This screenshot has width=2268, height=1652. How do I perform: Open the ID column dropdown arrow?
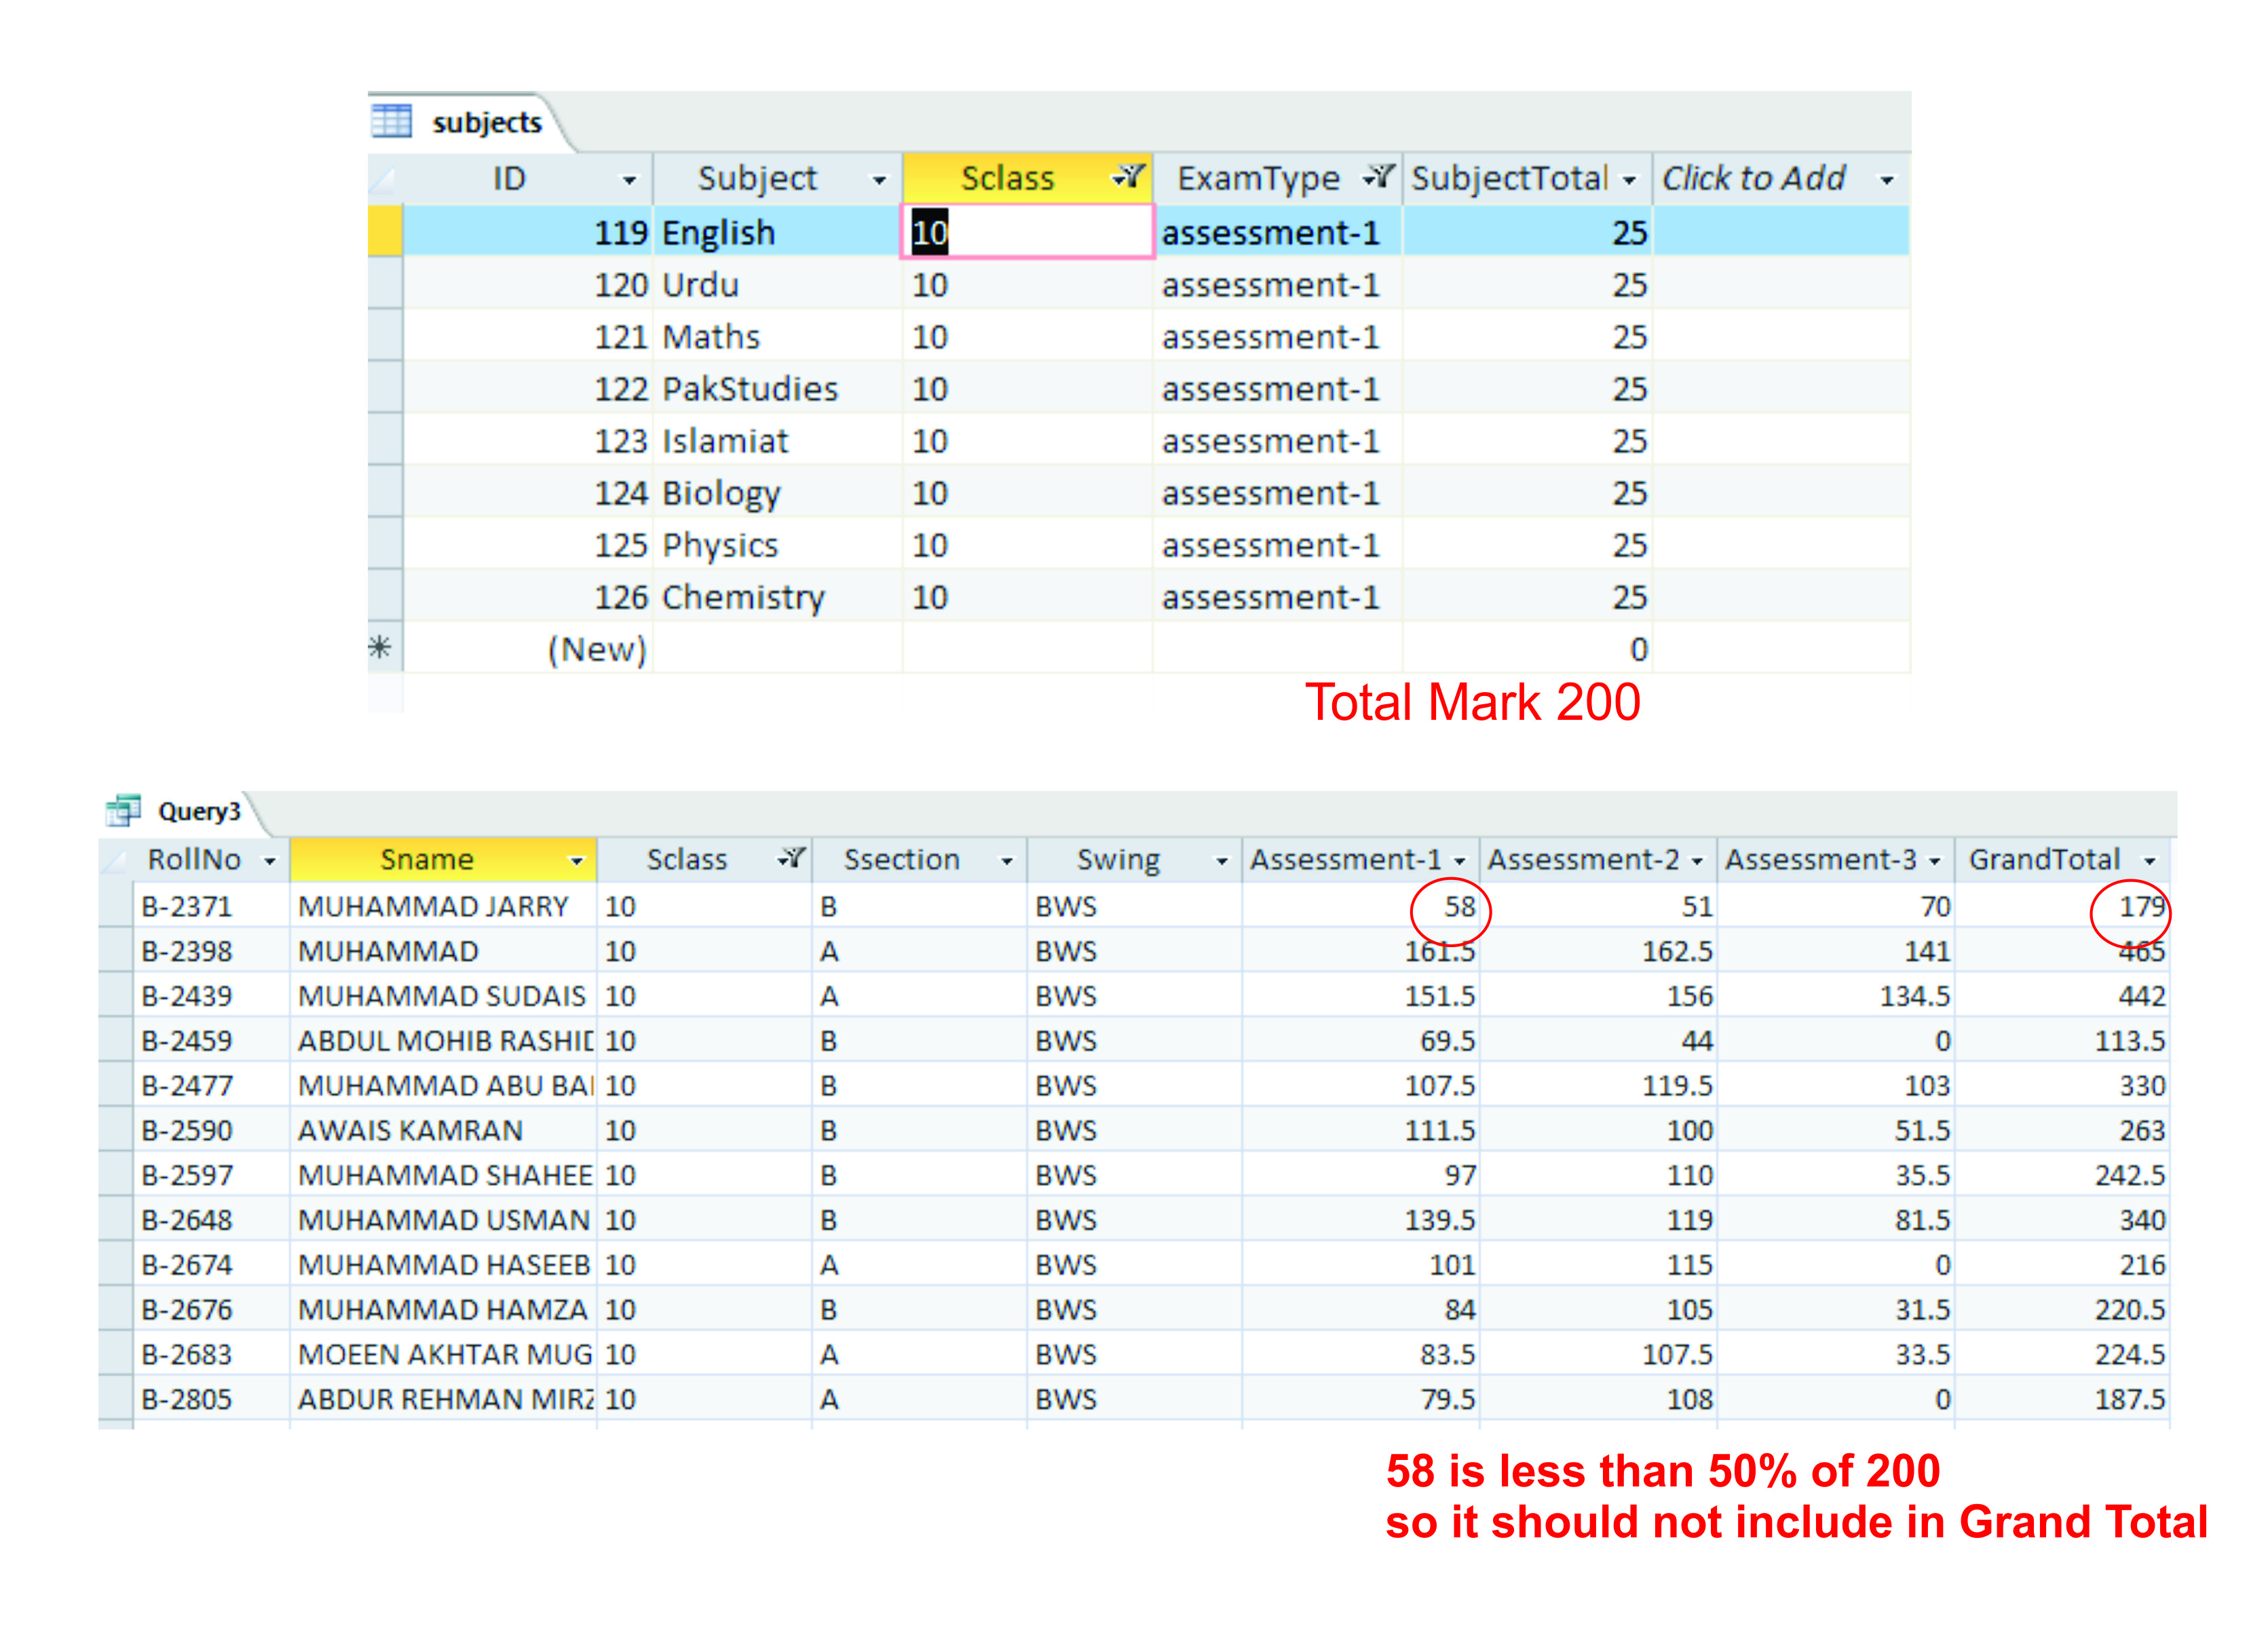(x=629, y=180)
